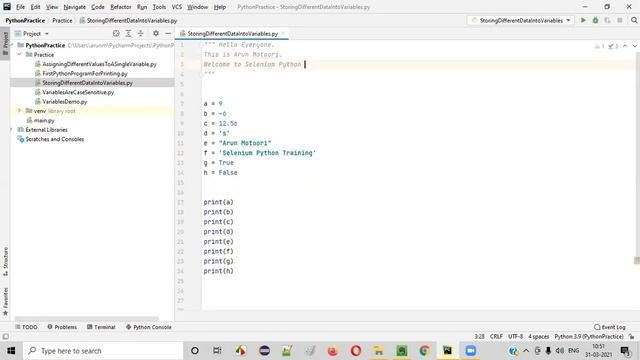The width and height of the screenshot is (640, 360).
Task: Collapse the Practice folder node
Action: click(x=19, y=54)
